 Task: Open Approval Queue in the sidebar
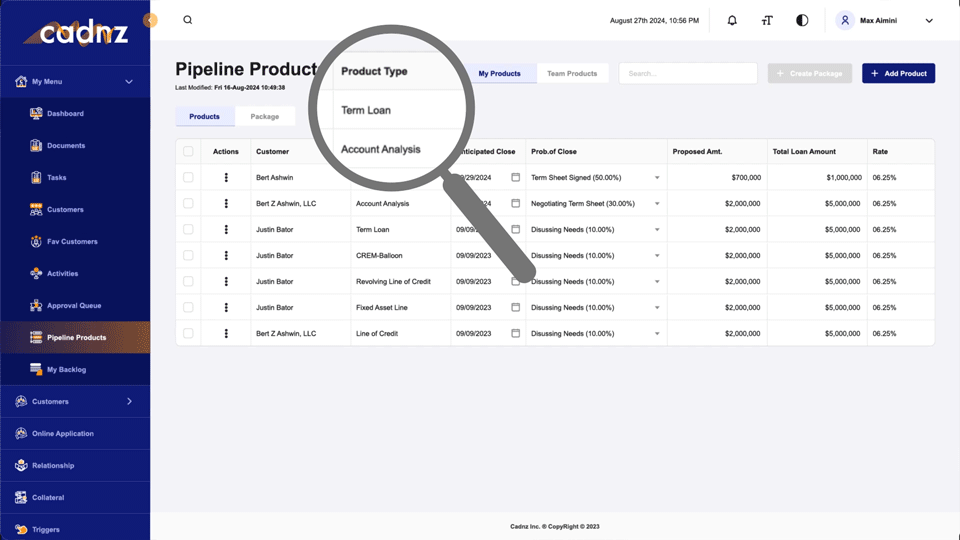(x=74, y=306)
